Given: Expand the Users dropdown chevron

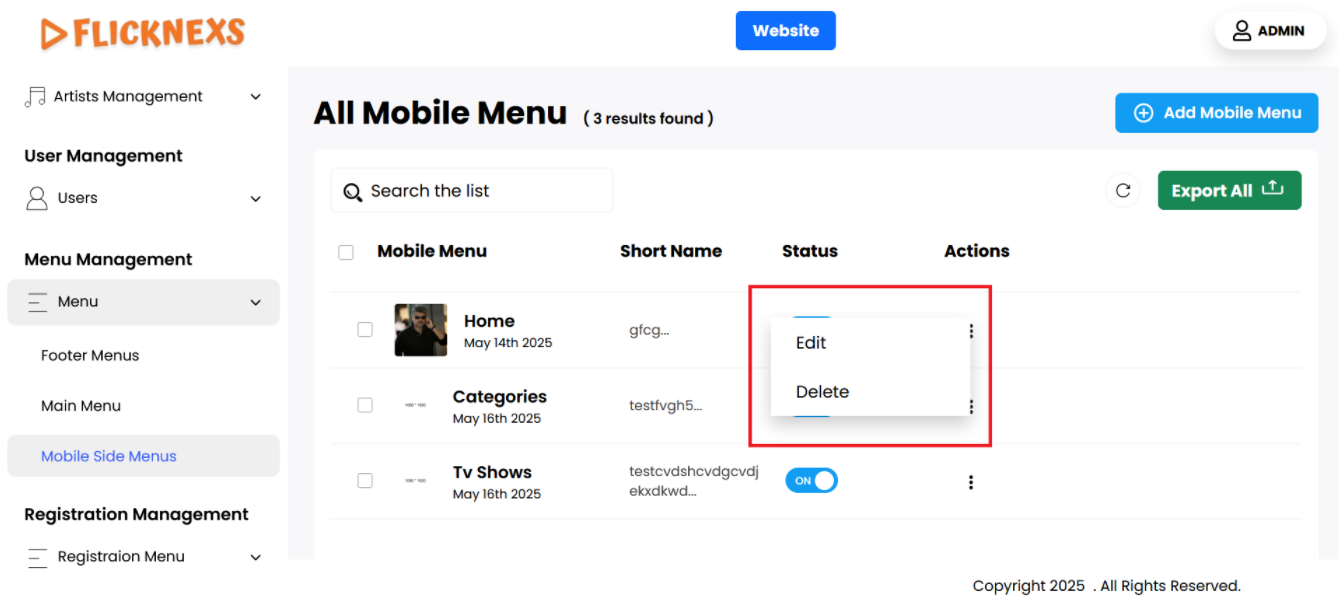Looking at the screenshot, I should click(x=255, y=199).
